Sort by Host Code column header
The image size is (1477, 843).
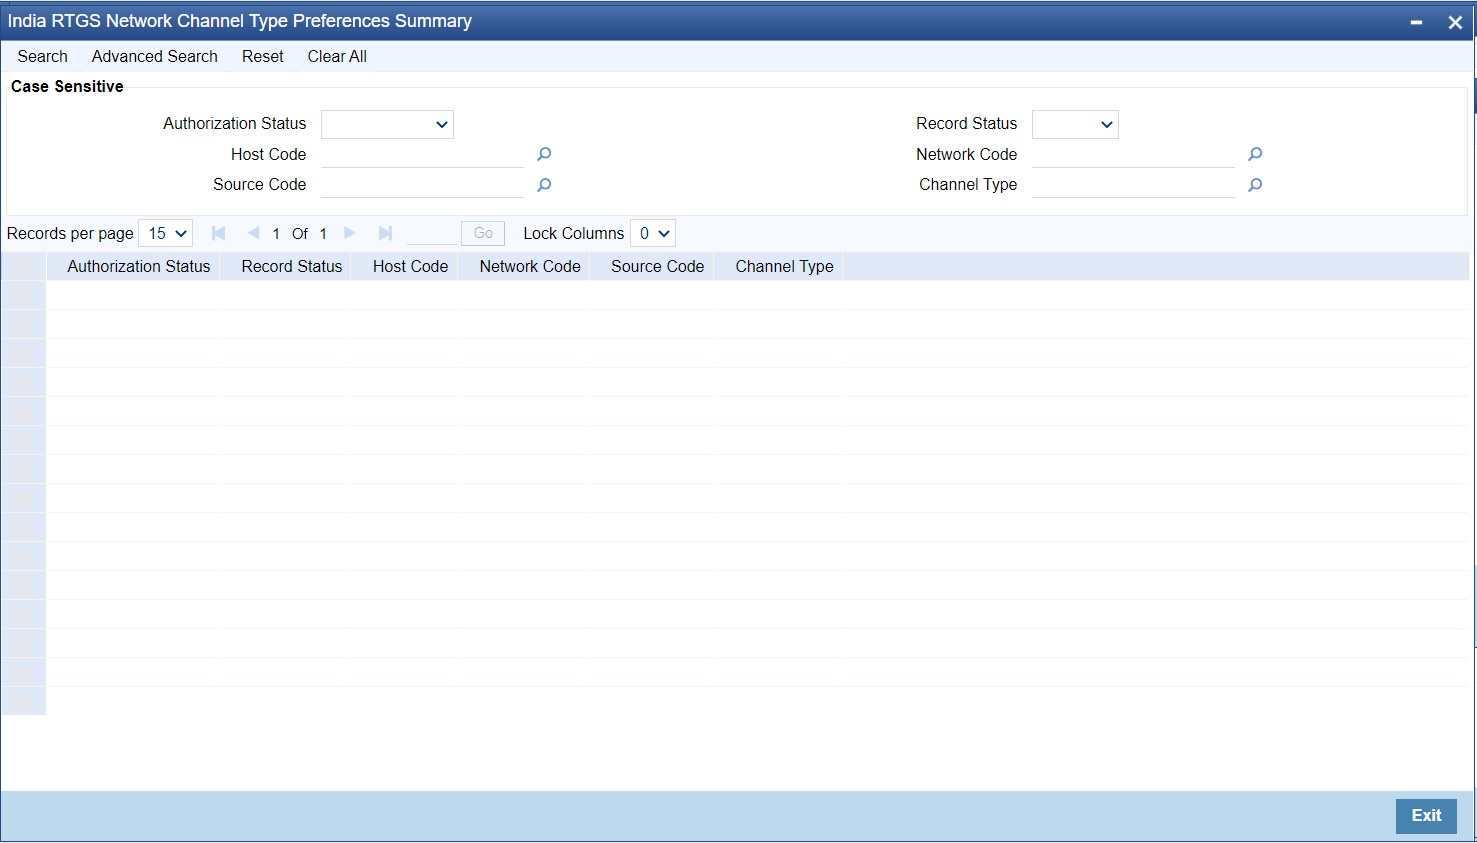tap(410, 267)
